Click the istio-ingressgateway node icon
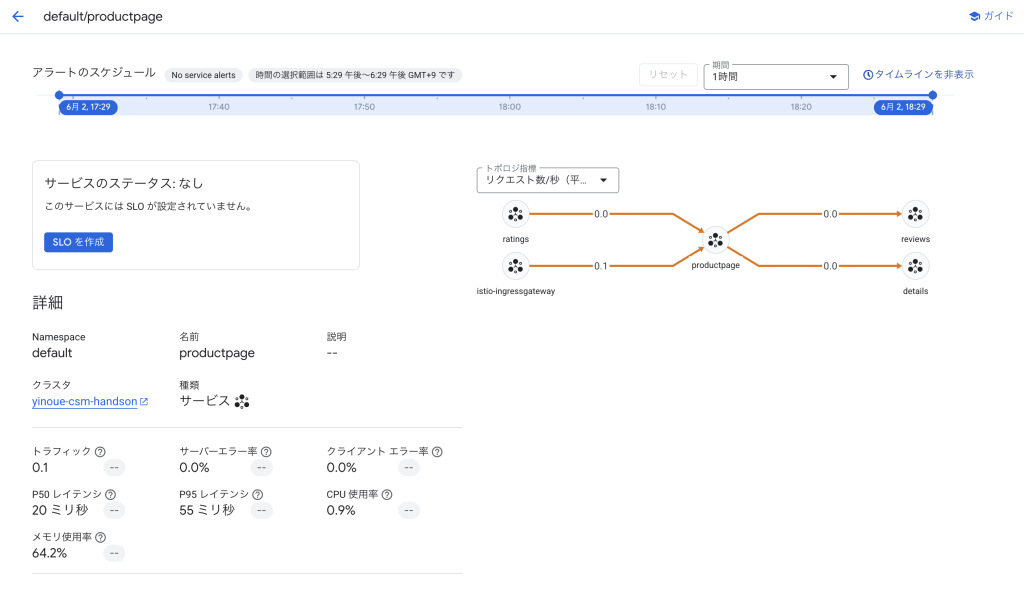 pyautogui.click(x=516, y=266)
